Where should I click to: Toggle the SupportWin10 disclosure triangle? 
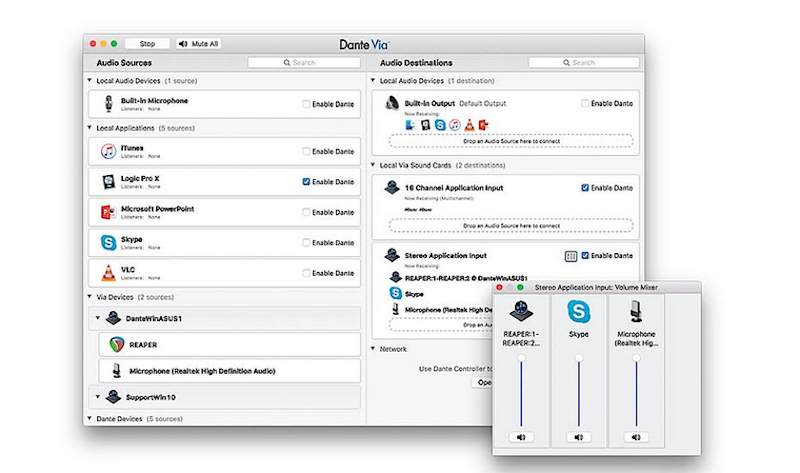tap(97, 396)
